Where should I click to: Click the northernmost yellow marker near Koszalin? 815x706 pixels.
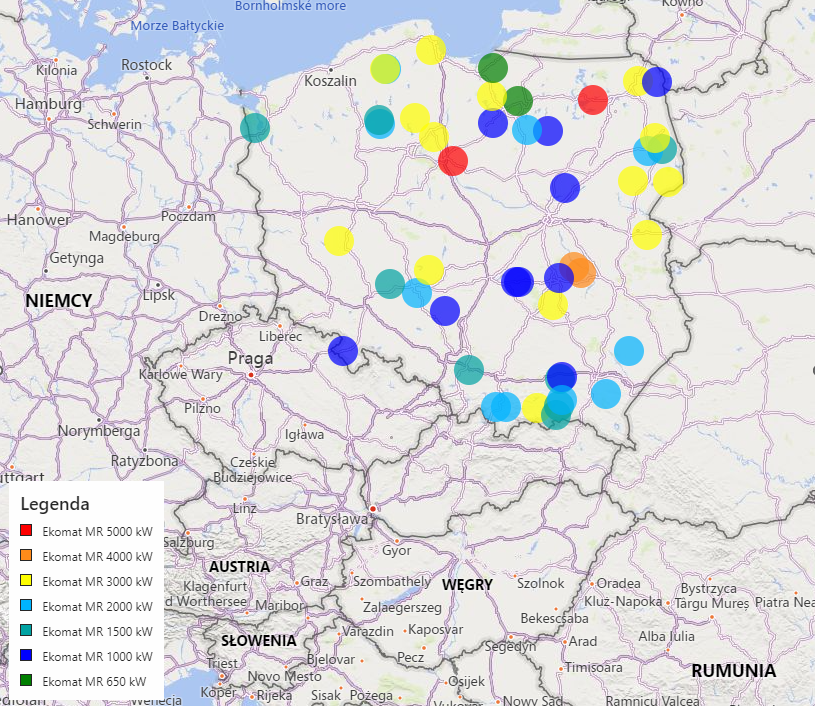point(430,49)
